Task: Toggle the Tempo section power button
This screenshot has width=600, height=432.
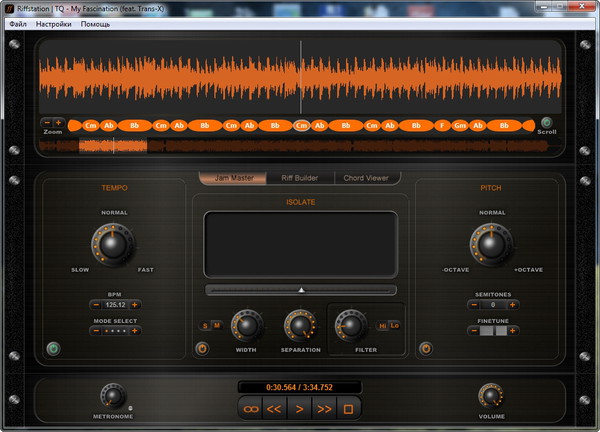Action: (x=53, y=349)
